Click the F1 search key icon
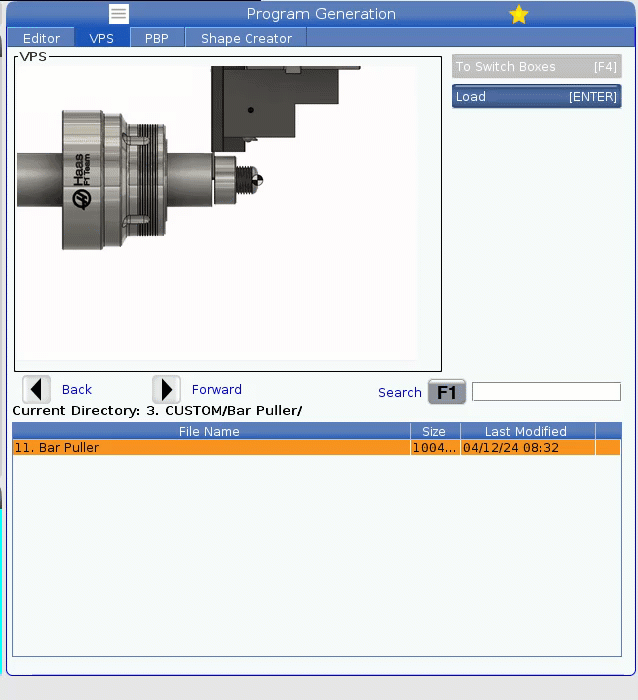Image resolution: width=638 pixels, height=700 pixels. pyautogui.click(x=446, y=392)
